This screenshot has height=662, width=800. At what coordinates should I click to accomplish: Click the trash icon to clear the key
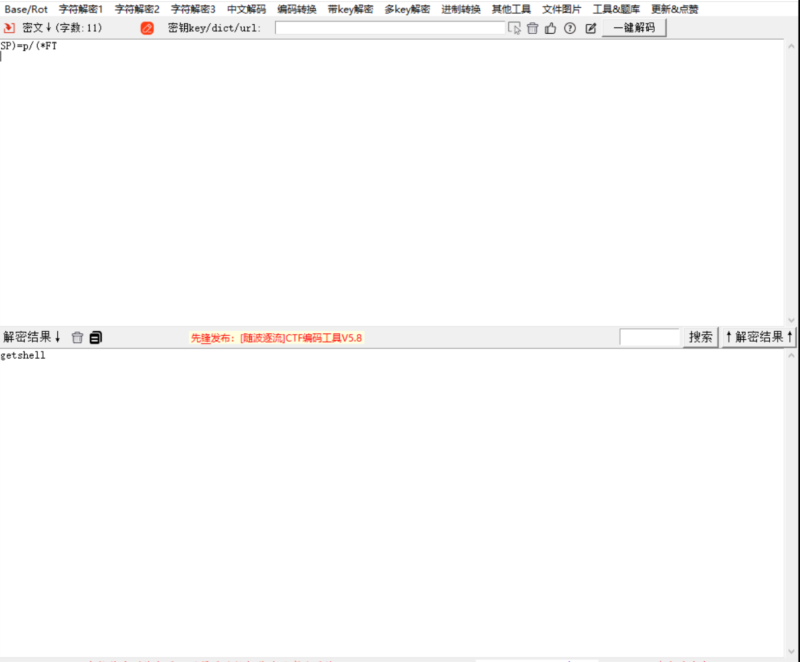pyautogui.click(x=533, y=28)
